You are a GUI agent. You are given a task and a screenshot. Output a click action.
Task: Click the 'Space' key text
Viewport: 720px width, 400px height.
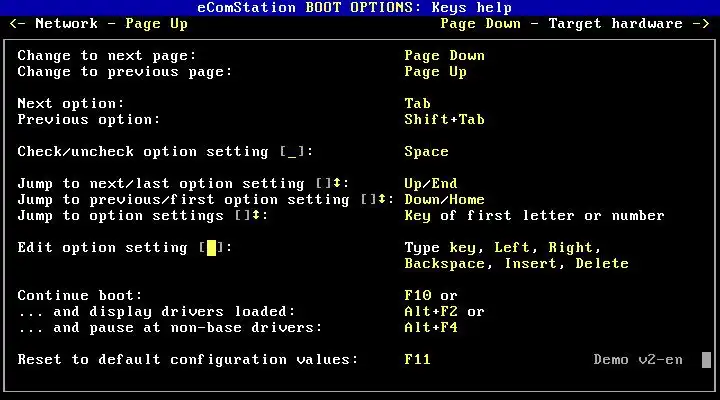pyautogui.click(x=427, y=152)
